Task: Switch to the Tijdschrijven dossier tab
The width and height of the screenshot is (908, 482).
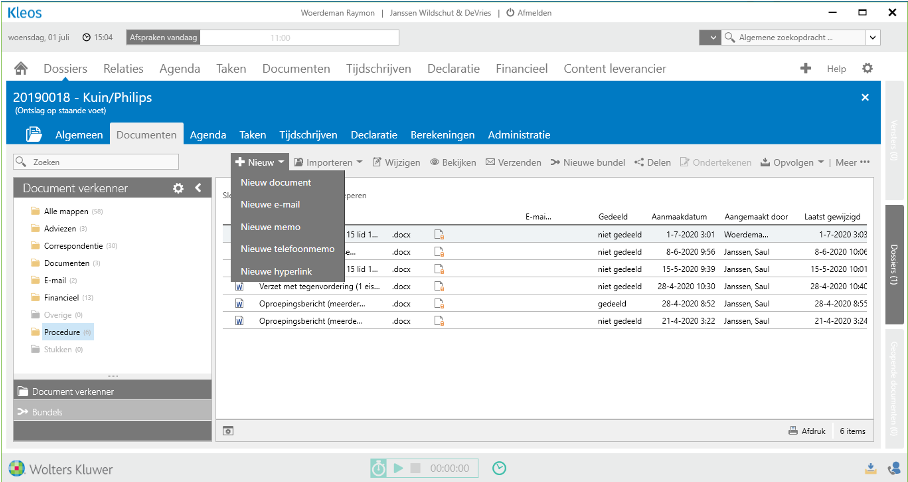Action: 308,135
